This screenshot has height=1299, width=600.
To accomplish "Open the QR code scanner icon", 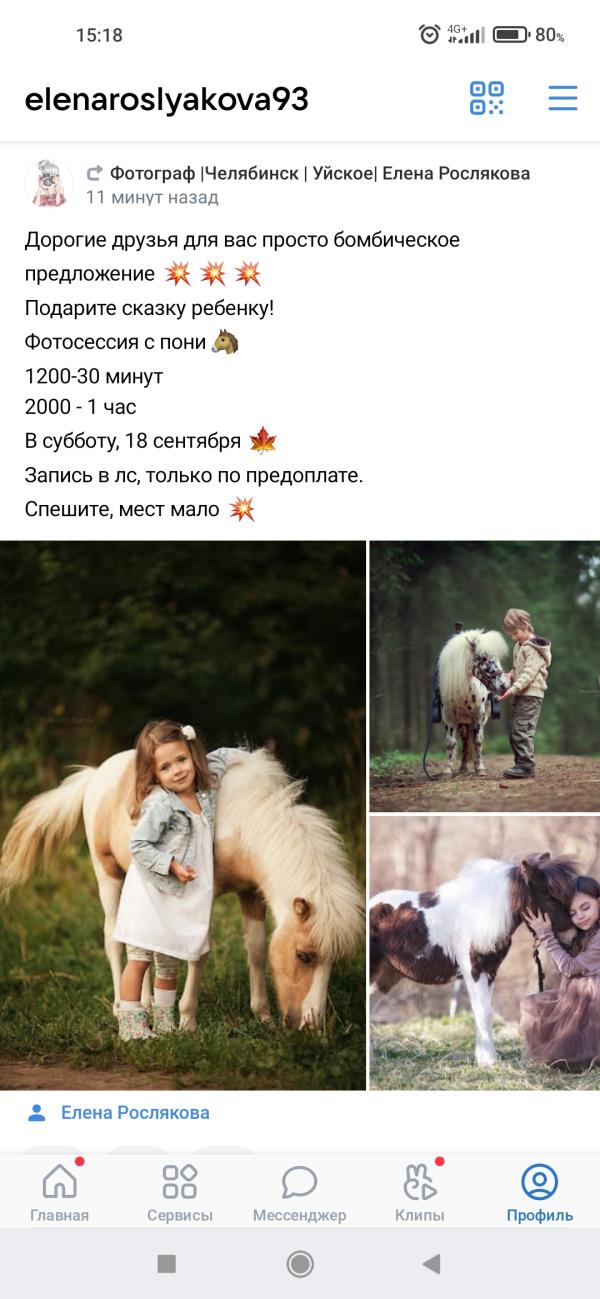I will tap(487, 98).
